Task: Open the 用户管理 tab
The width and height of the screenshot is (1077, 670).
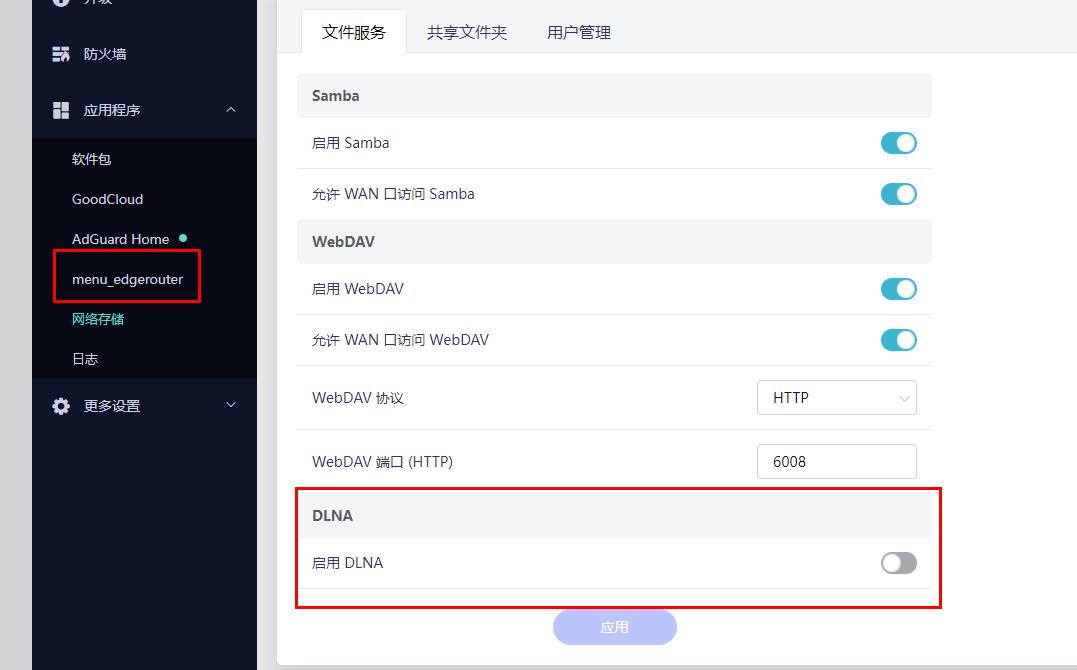Action: [x=578, y=32]
